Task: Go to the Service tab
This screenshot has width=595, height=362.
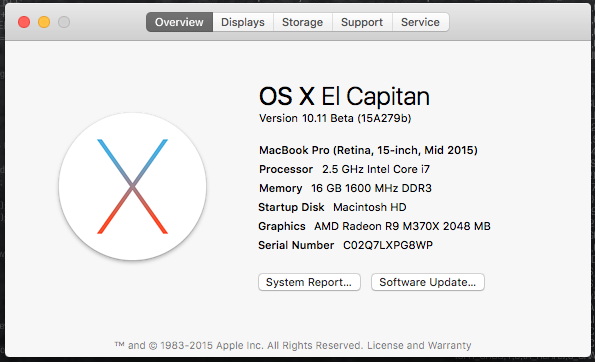Action: coord(420,22)
